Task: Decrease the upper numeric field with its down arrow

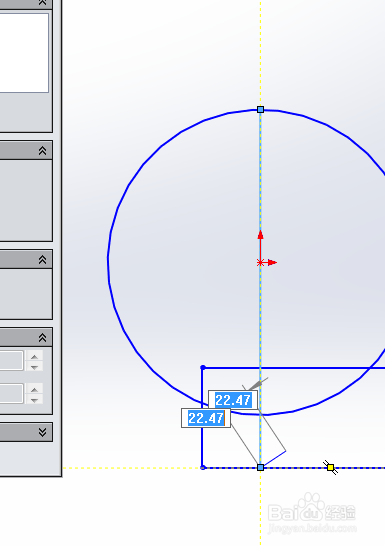Action: (34, 367)
